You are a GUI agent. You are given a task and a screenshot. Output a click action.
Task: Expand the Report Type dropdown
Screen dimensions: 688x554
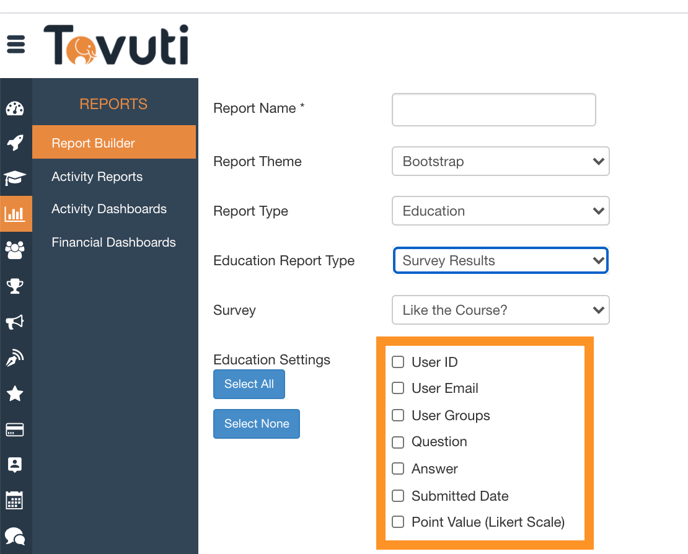(500, 211)
